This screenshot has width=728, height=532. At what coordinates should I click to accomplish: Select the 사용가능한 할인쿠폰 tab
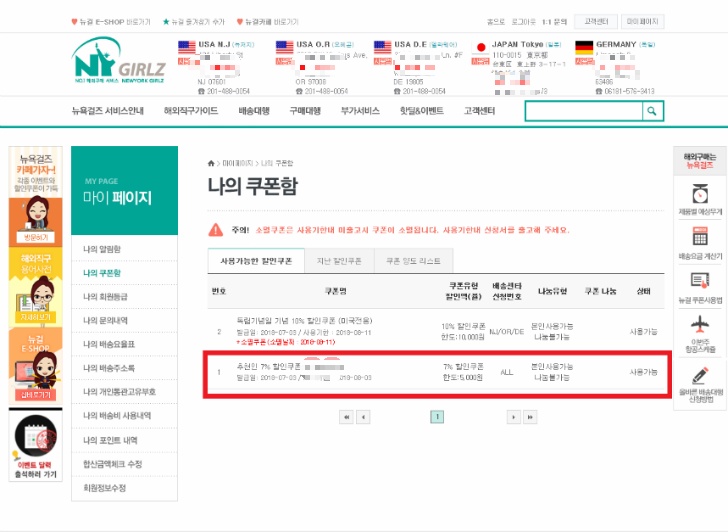pyautogui.click(x=256, y=261)
